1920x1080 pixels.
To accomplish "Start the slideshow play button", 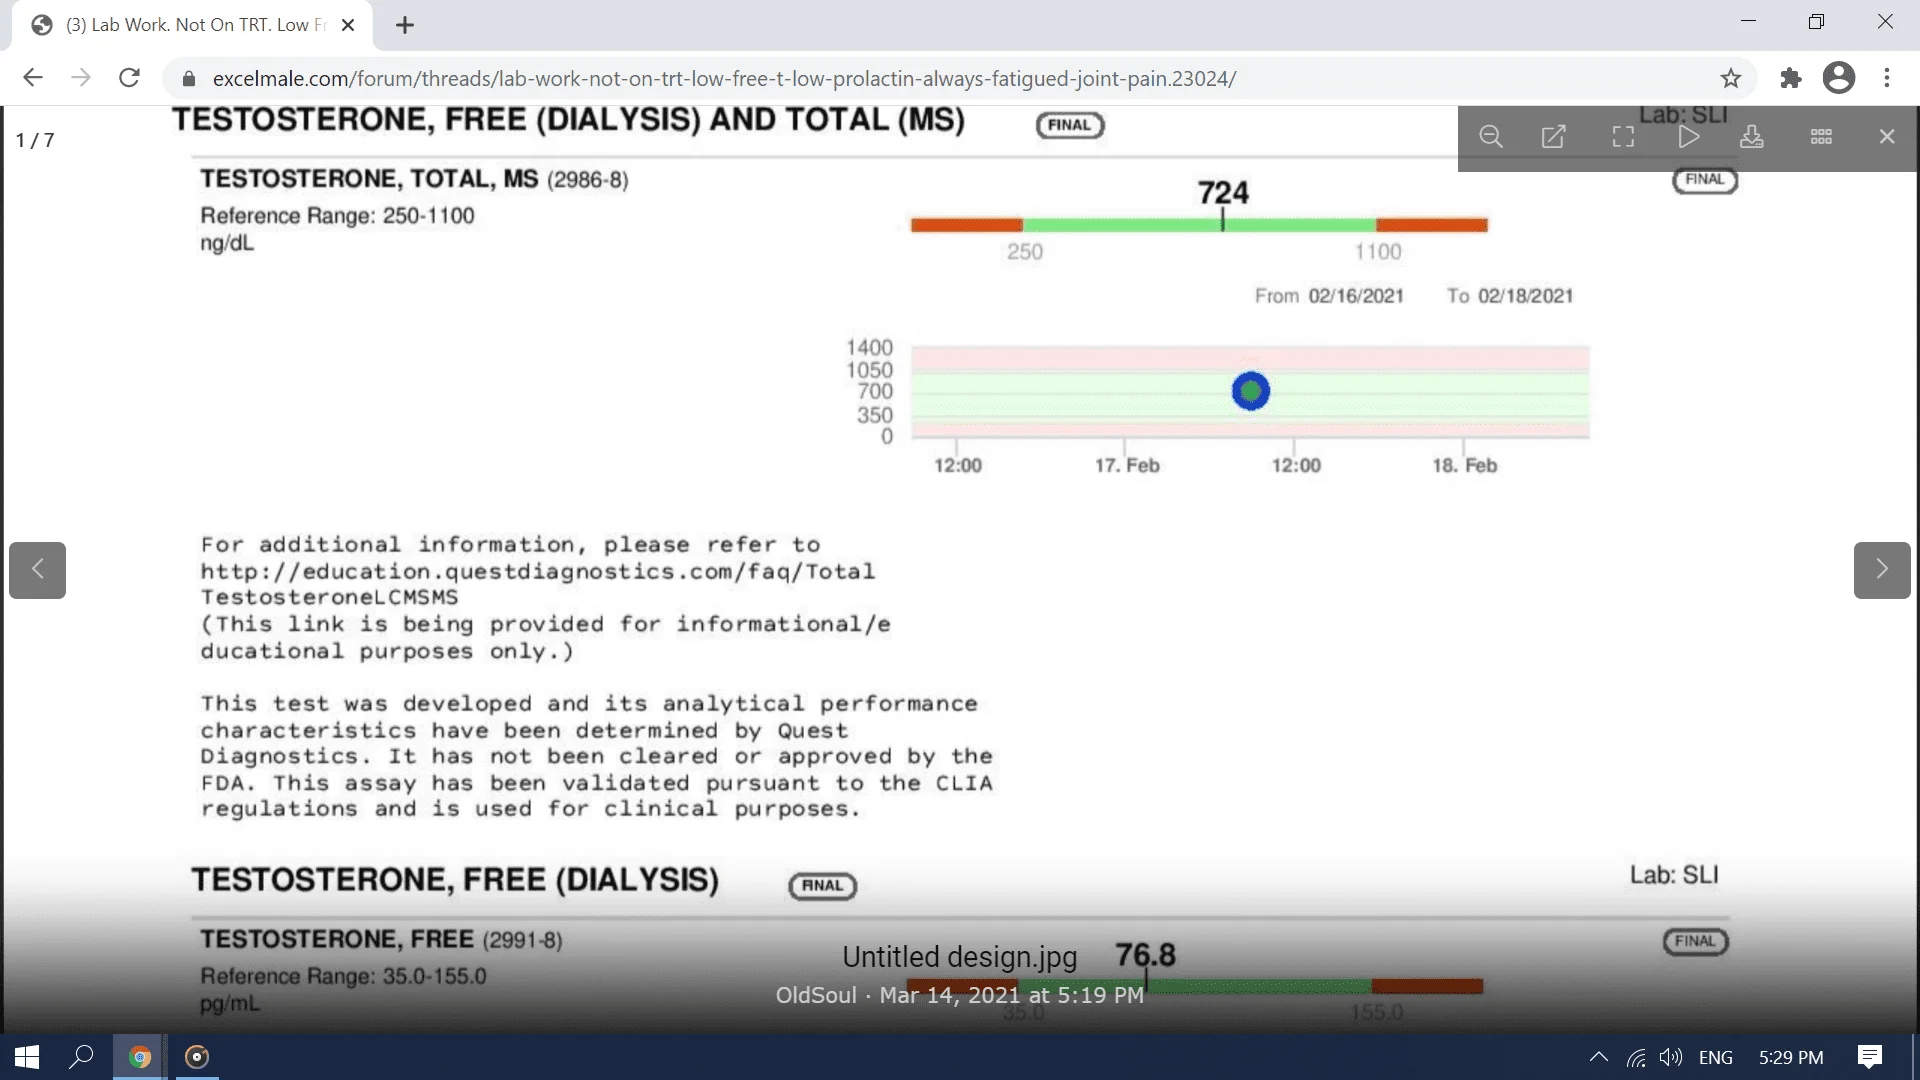I will (x=1688, y=137).
